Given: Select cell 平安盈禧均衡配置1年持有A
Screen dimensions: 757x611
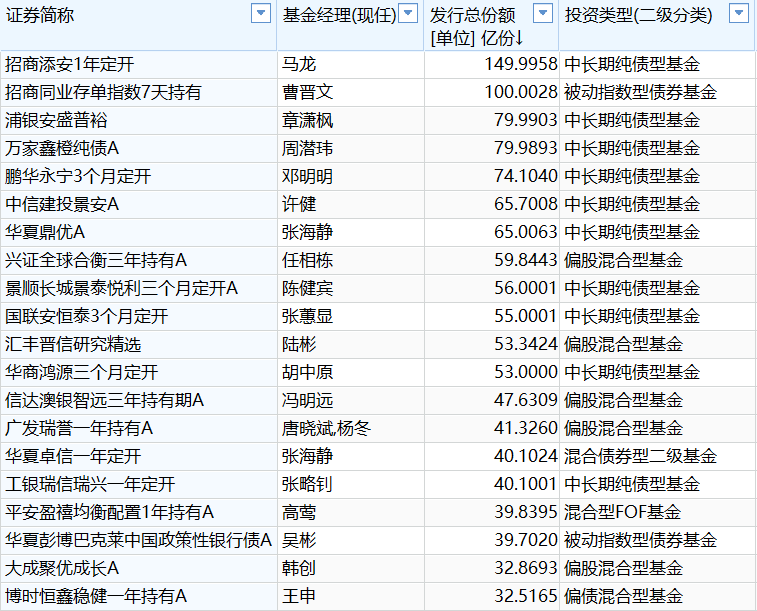Looking at the screenshot, I should pyautogui.click(x=139, y=512).
